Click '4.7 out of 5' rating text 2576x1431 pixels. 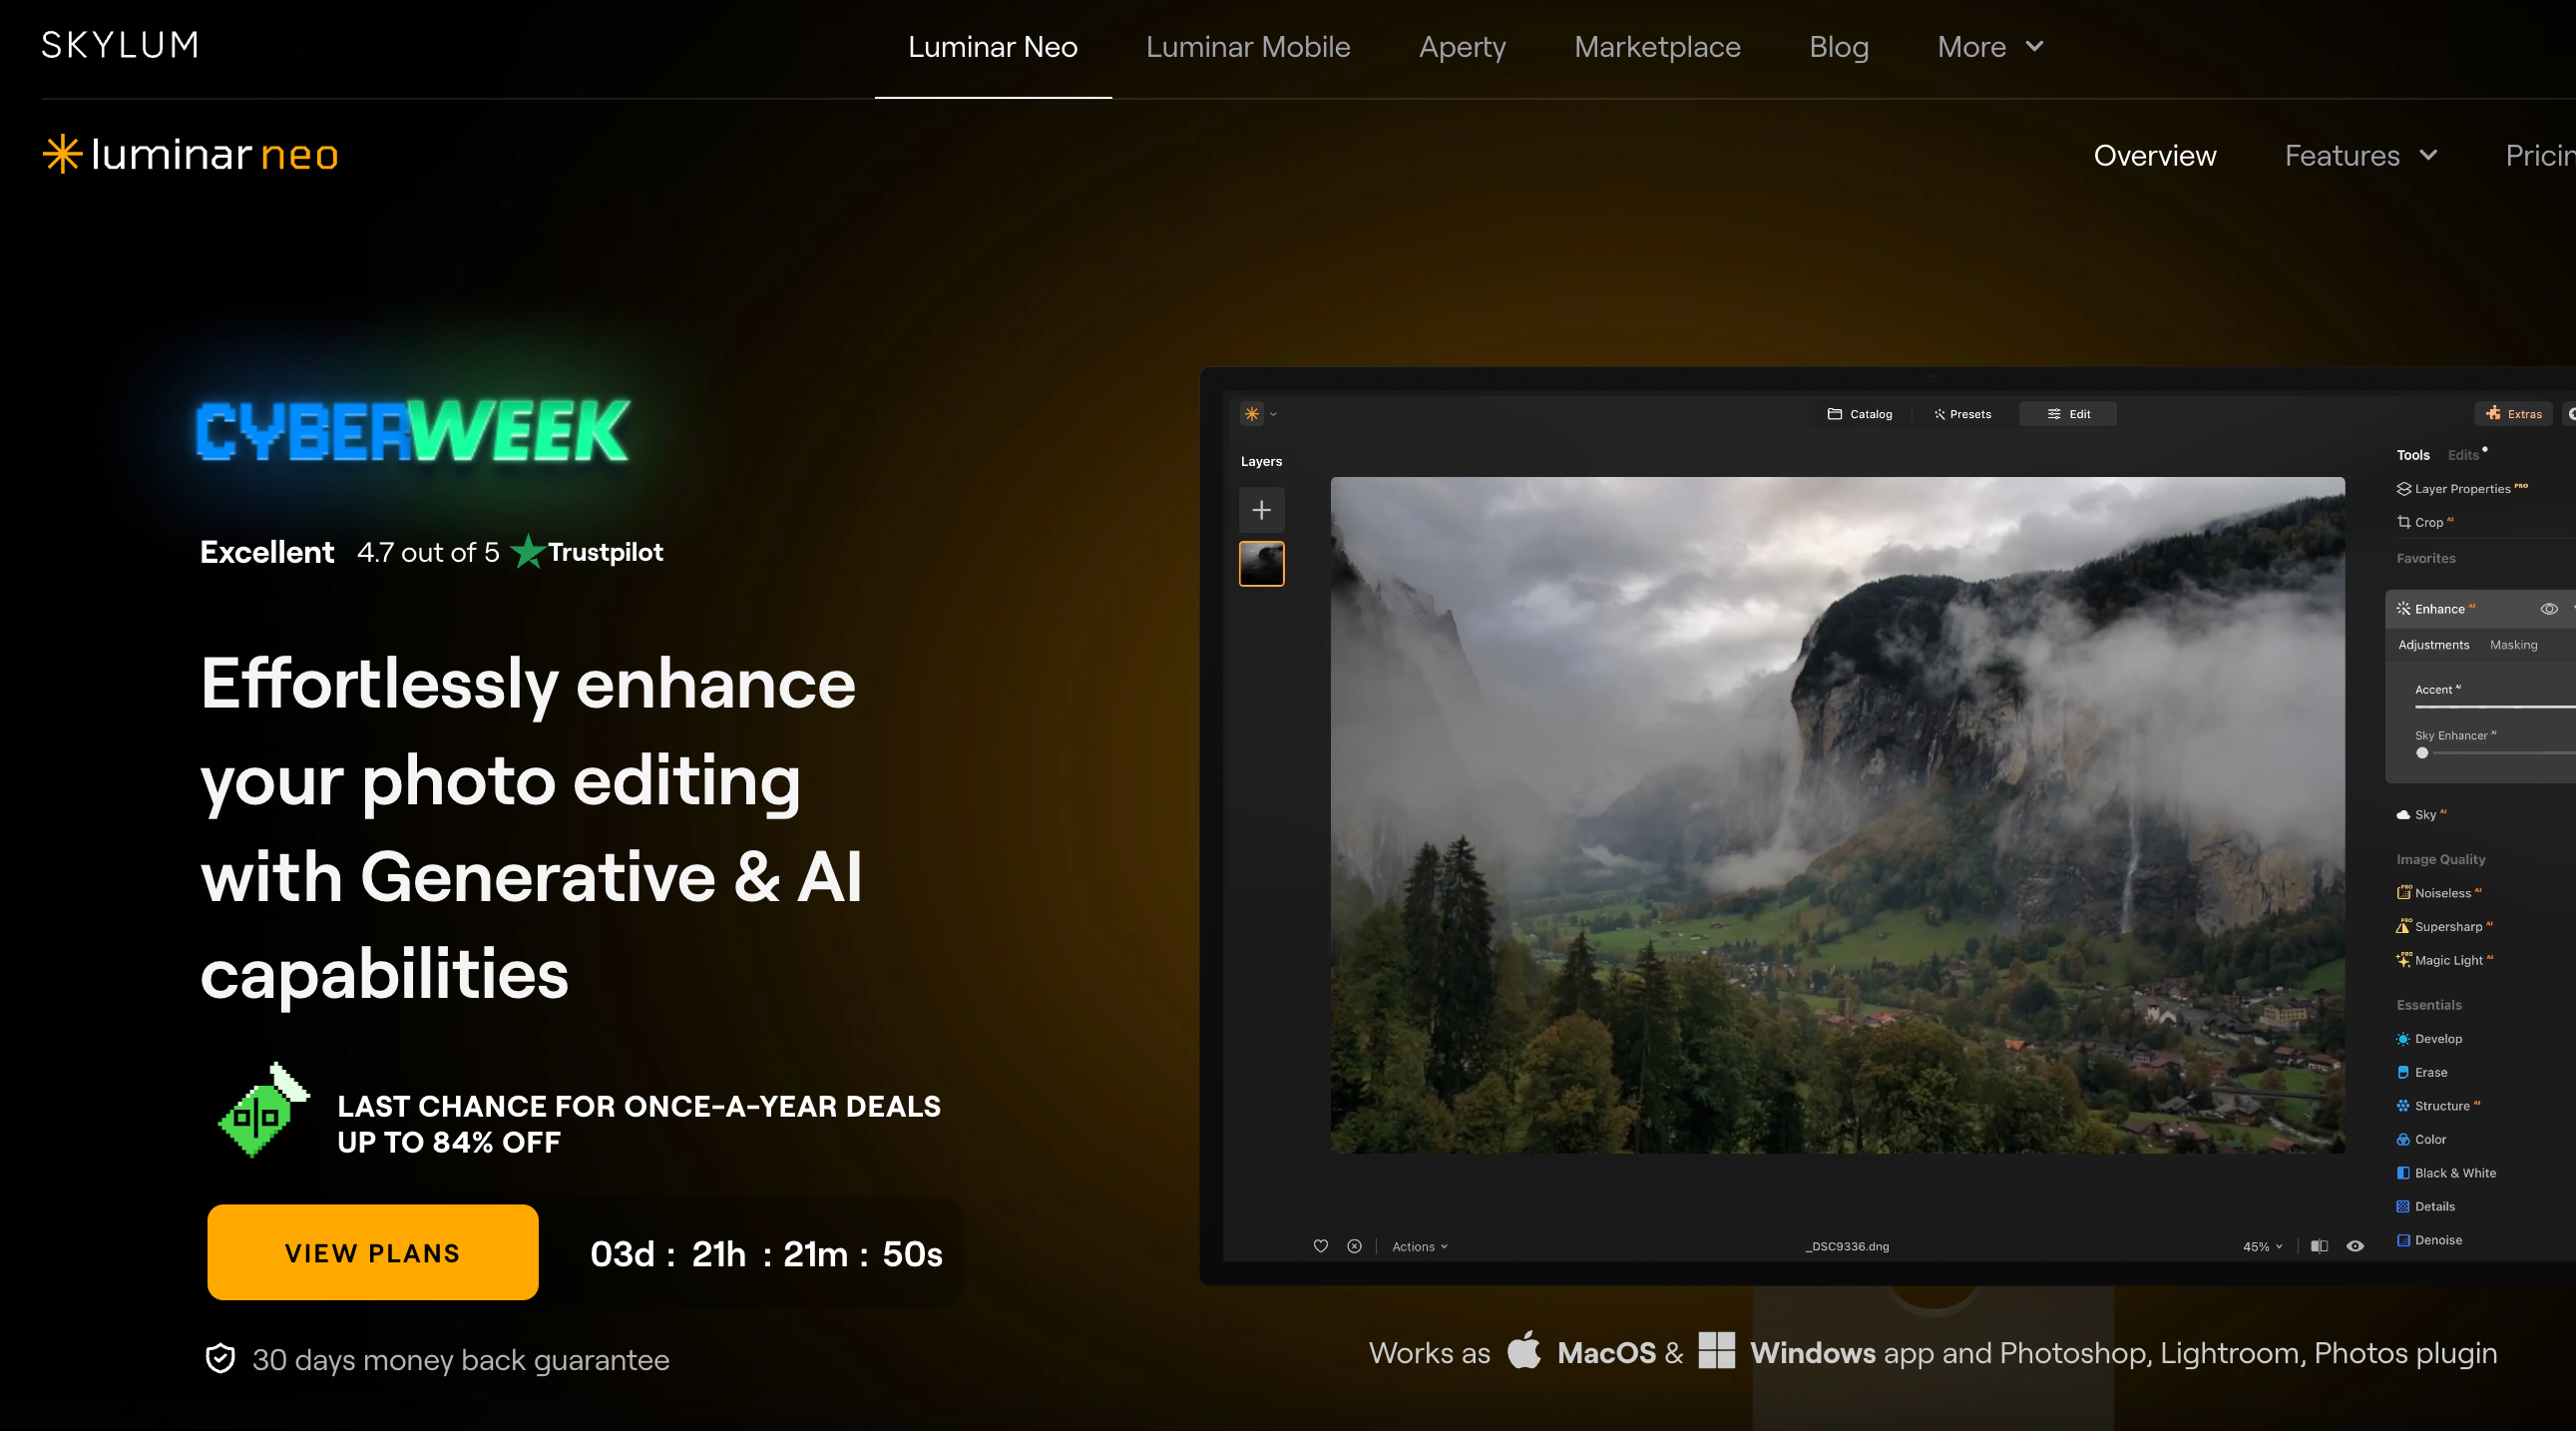tap(428, 552)
